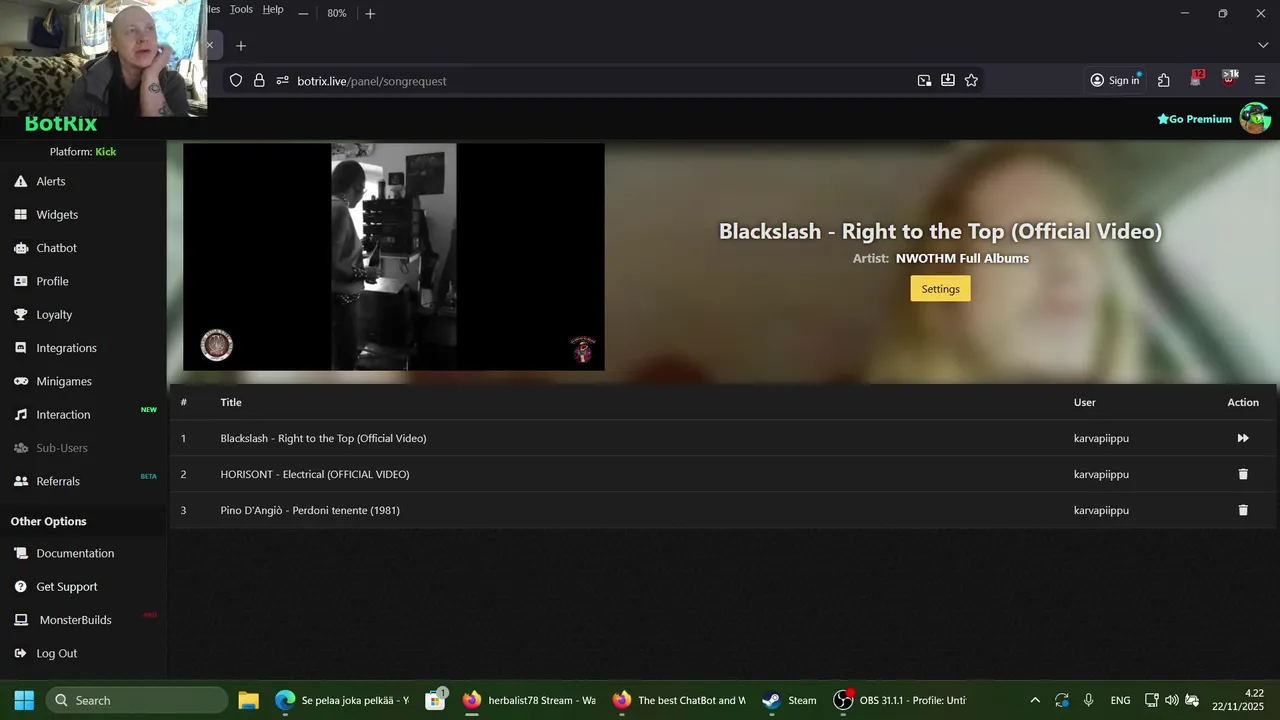The image size is (1280, 720).
Task: Open the Windows Start button
Action: click(x=24, y=700)
